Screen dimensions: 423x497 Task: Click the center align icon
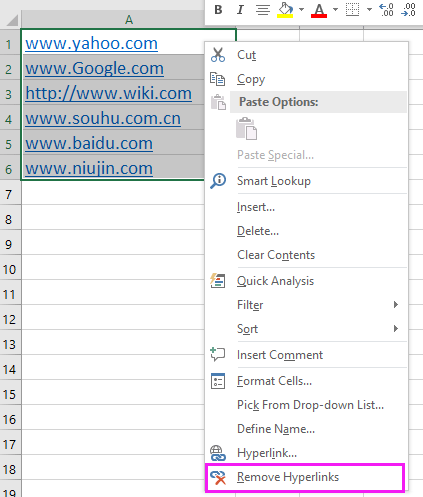tap(263, 10)
